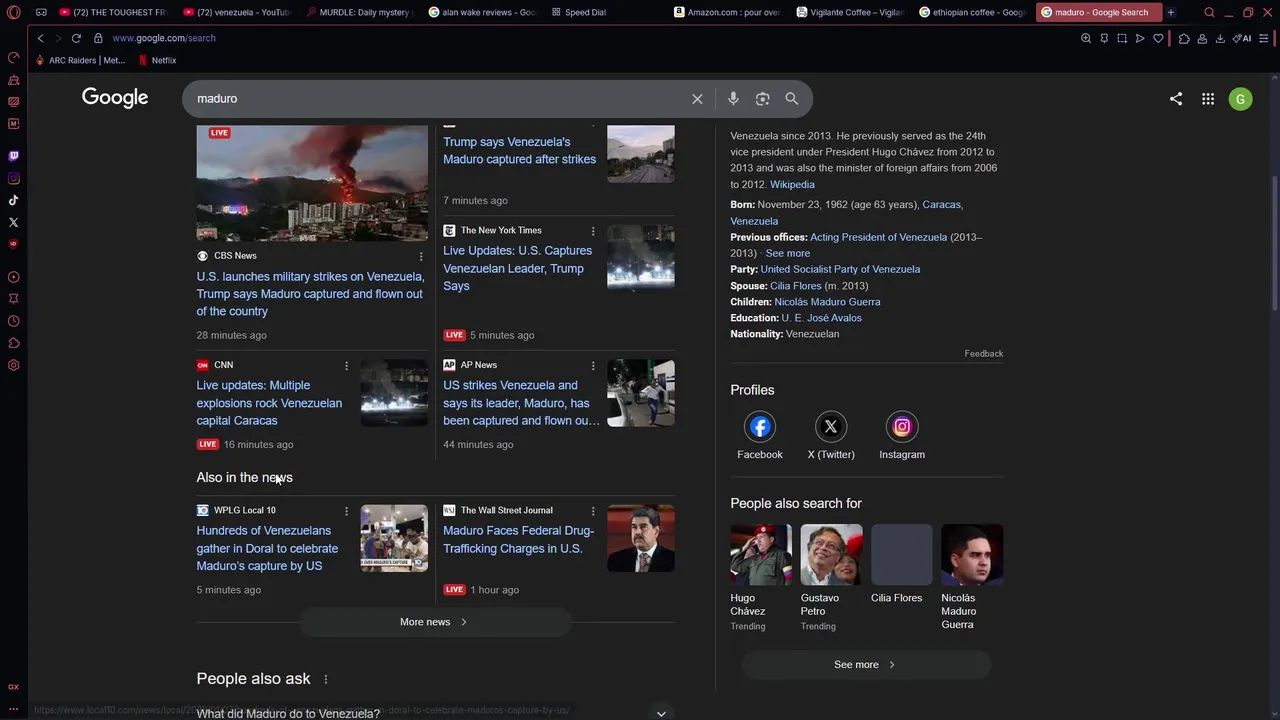1280x720 pixels.
Task: Click Feedback under knowledge panel
Action: click(x=983, y=354)
